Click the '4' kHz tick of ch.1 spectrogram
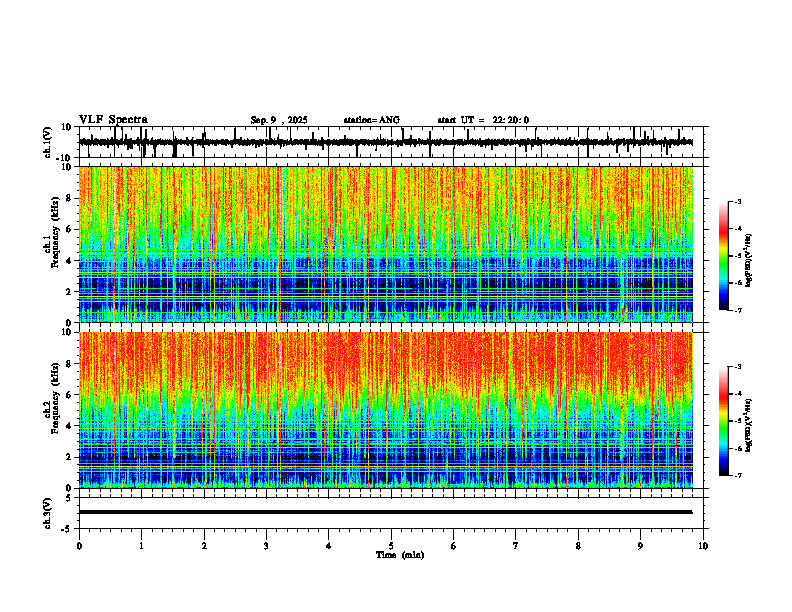Screen dimensions: 792x612 tap(70, 261)
